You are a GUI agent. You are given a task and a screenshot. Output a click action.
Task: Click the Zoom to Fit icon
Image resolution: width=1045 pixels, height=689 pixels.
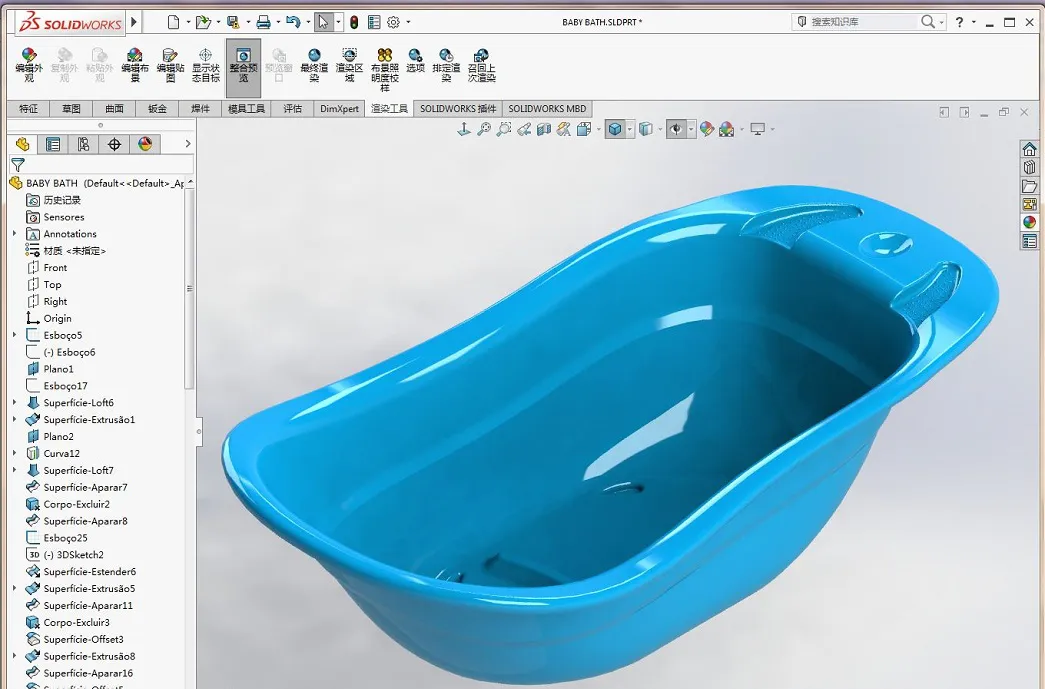tap(485, 129)
